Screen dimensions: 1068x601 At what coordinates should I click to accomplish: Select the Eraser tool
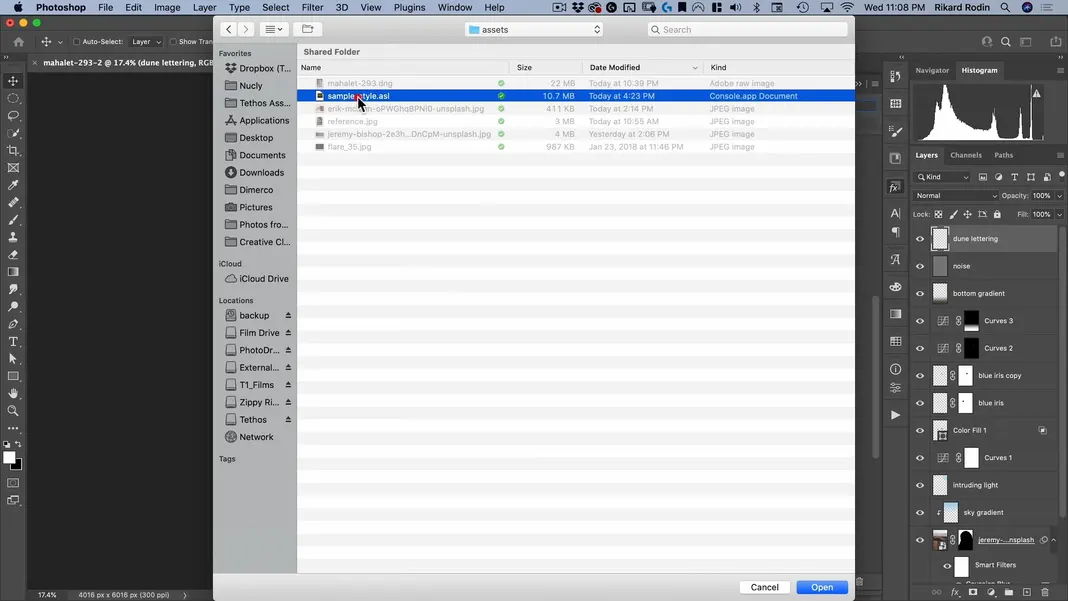point(13,255)
